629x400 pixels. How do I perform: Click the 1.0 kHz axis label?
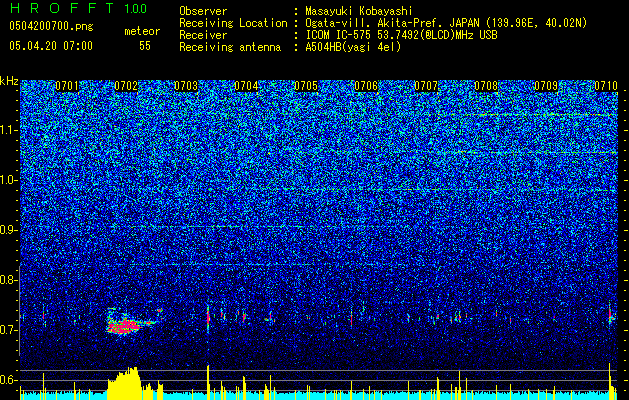[x=8, y=180]
